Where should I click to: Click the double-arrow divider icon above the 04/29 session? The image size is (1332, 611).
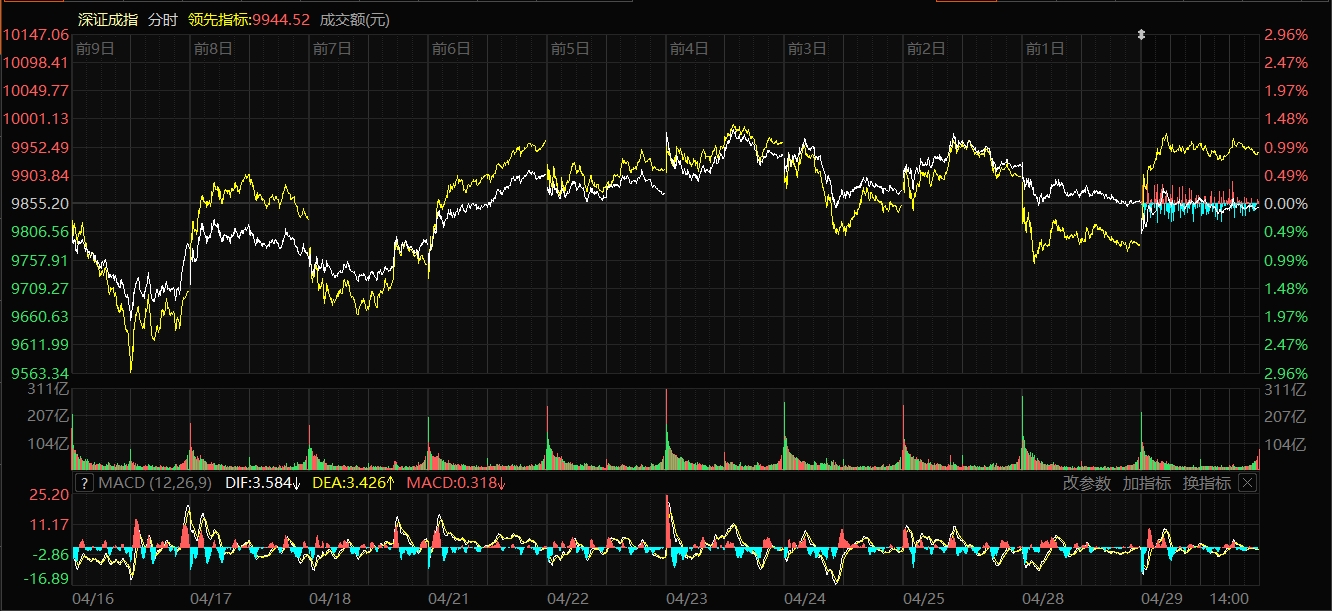1142,35
